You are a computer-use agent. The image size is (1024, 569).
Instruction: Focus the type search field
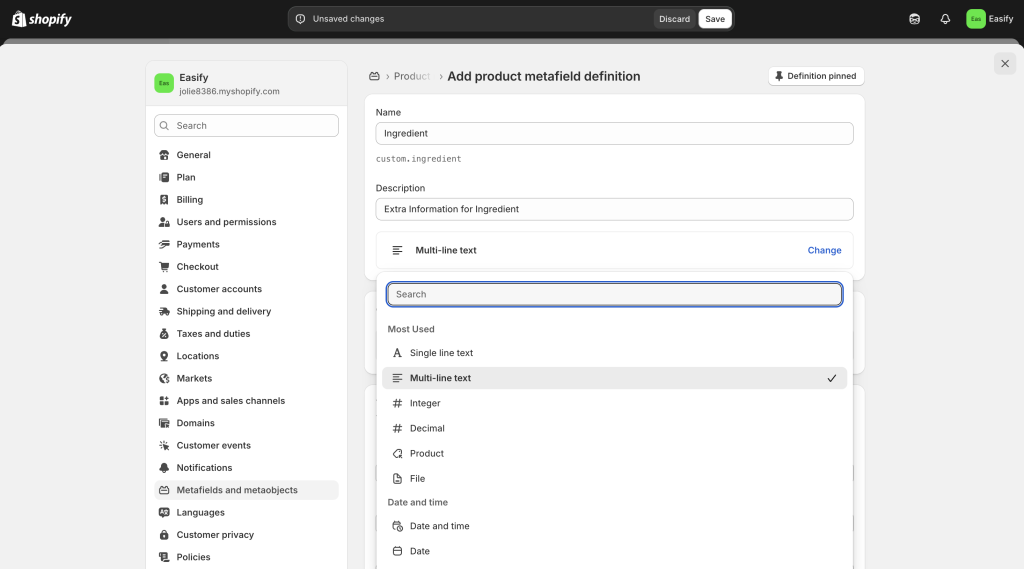pos(614,294)
